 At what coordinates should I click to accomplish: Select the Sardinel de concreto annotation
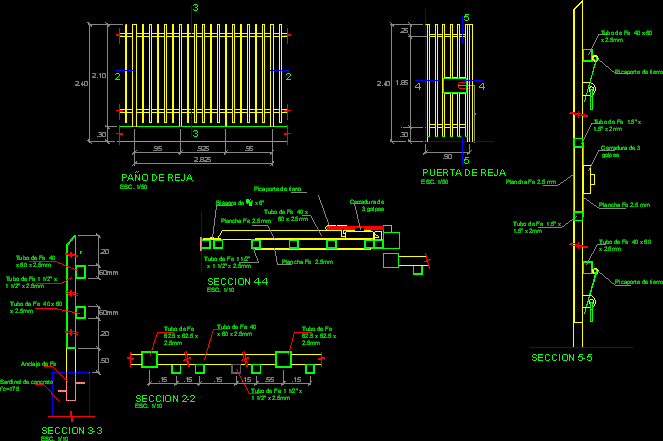coord(24,383)
